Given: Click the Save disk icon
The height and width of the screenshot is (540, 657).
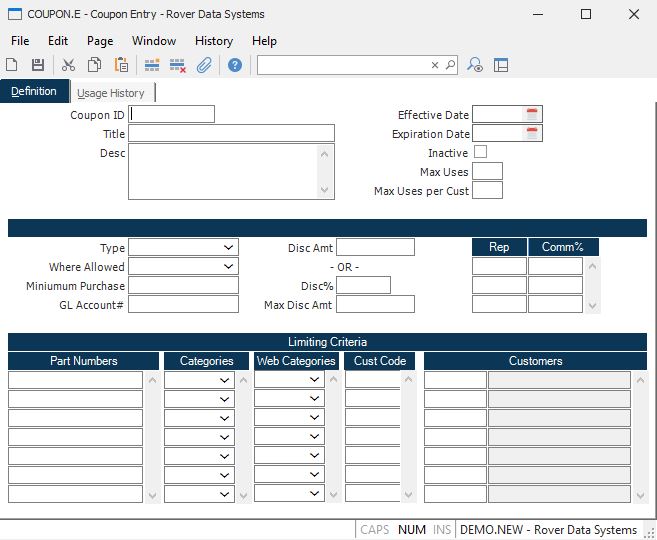Looking at the screenshot, I should pos(38,65).
